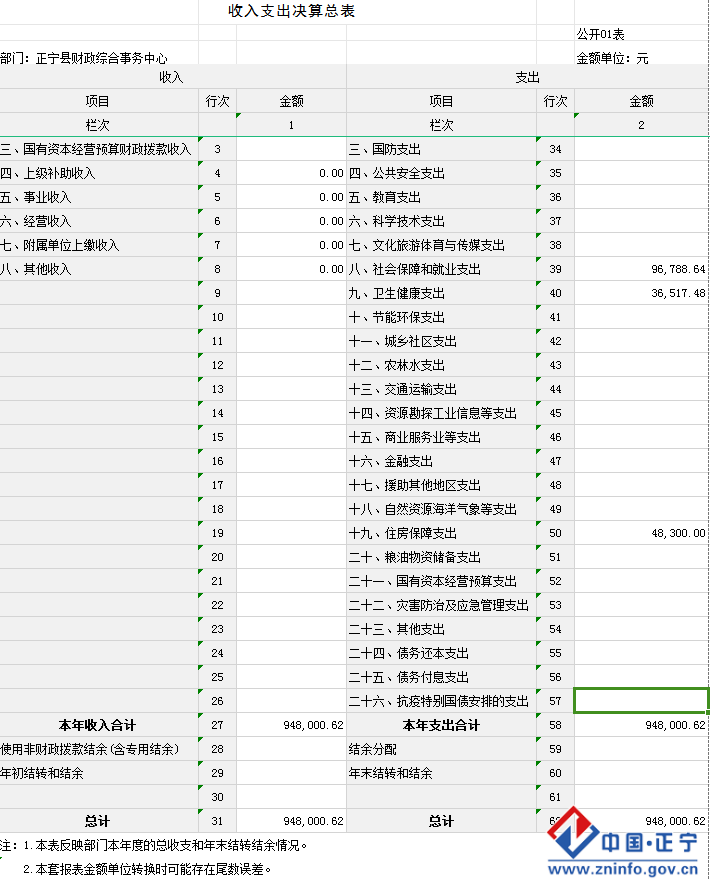Select the 收入 header cell

(x=171, y=77)
